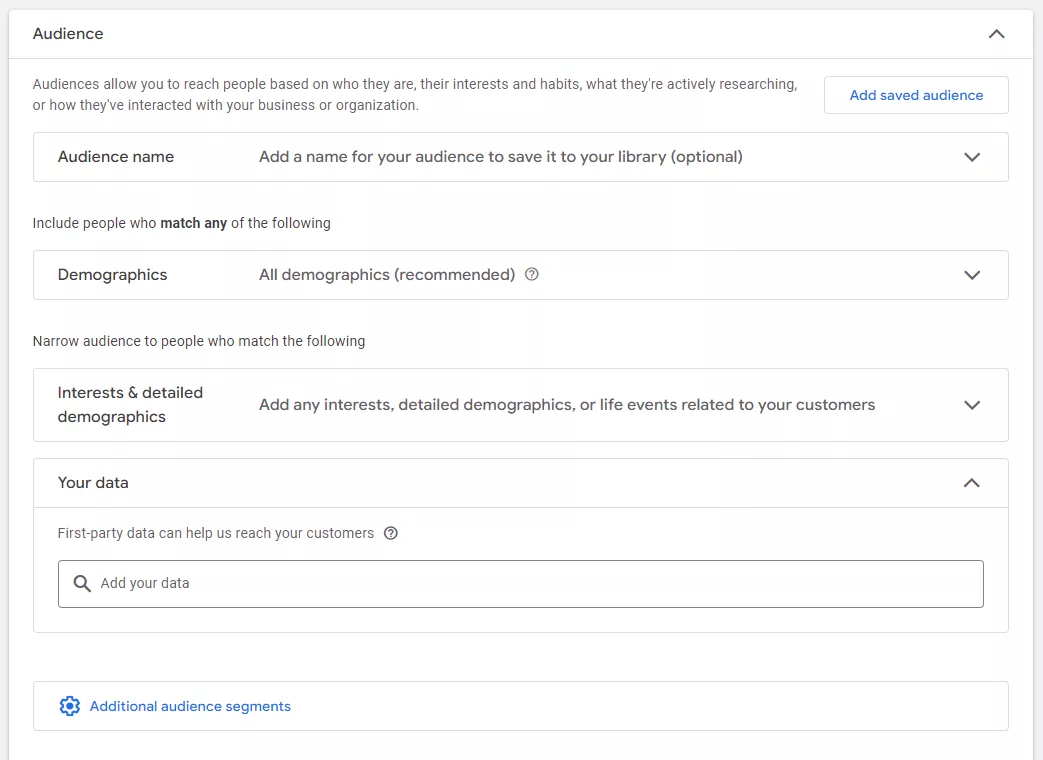Expand the Audience name dropdown chevron
Image resolution: width=1043 pixels, height=760 pixels.
[x=971, y=157]
